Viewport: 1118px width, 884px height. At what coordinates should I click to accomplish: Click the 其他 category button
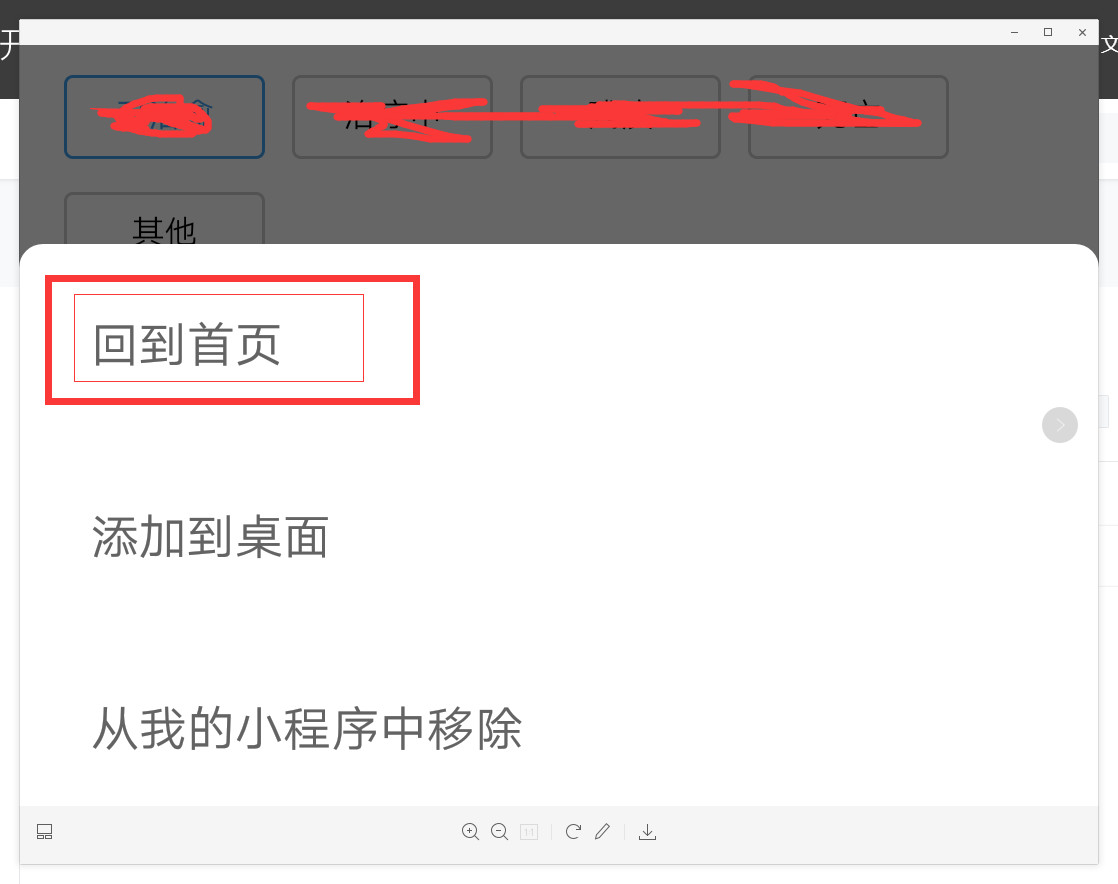coord(164,219)
